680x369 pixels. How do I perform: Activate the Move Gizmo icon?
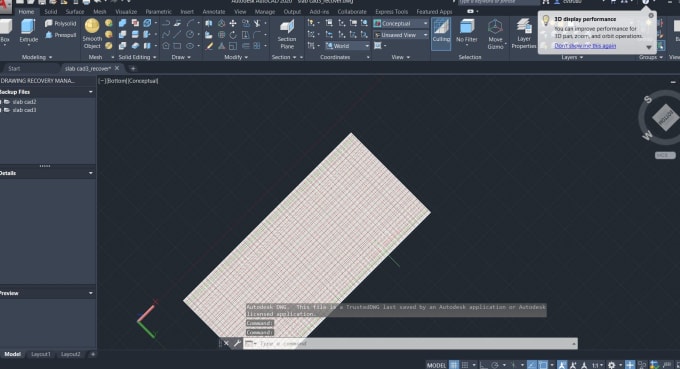tap(495, 34)
